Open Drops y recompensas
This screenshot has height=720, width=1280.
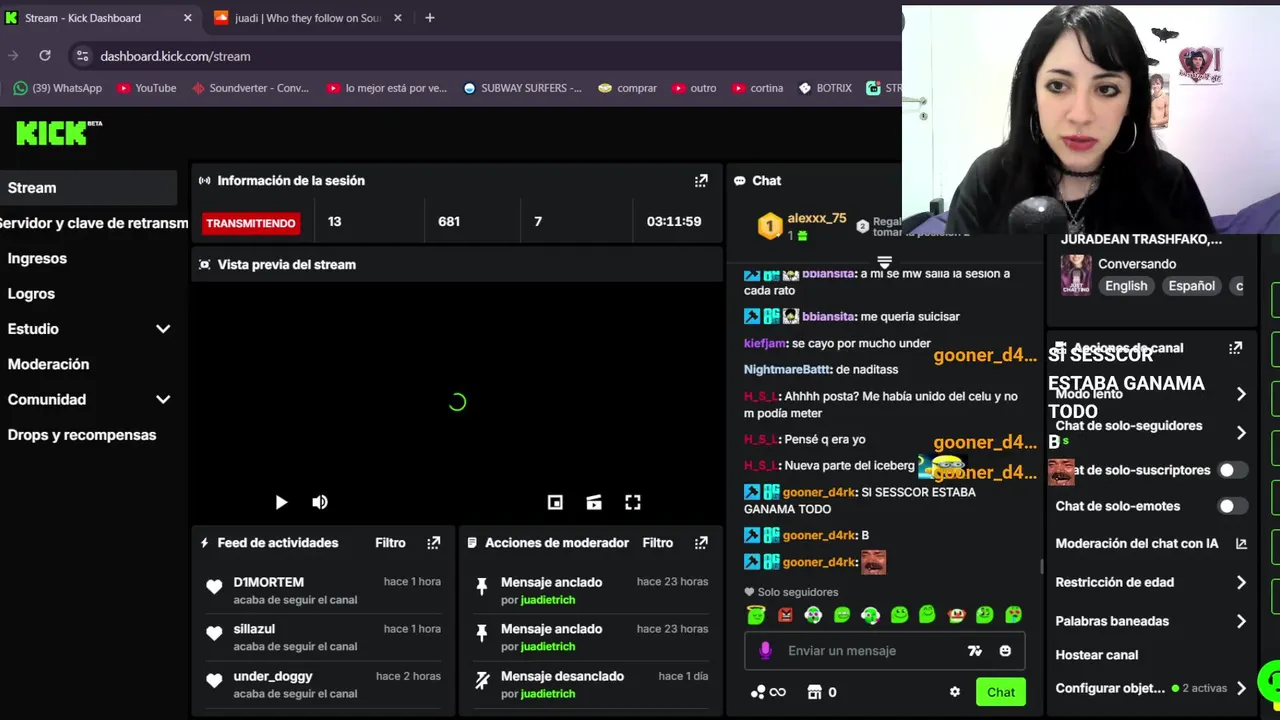click(82, 435)
